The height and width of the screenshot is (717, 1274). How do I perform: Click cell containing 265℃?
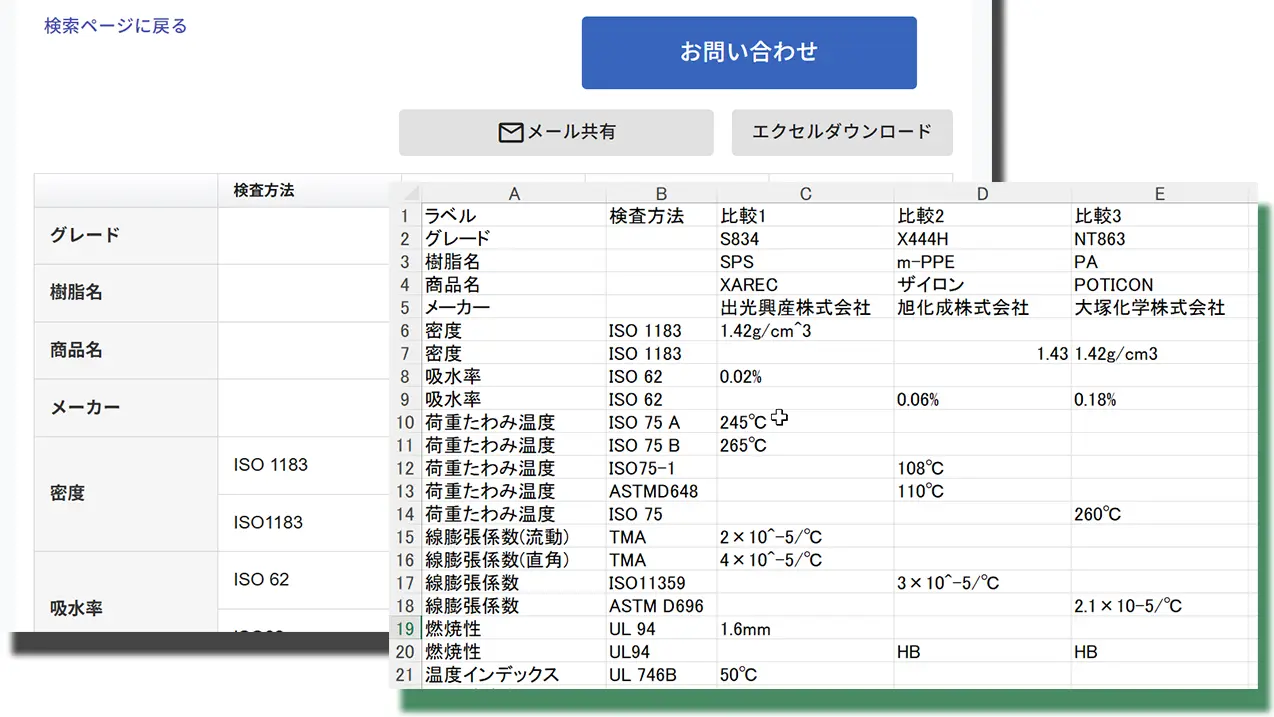(x=805, y=445)
